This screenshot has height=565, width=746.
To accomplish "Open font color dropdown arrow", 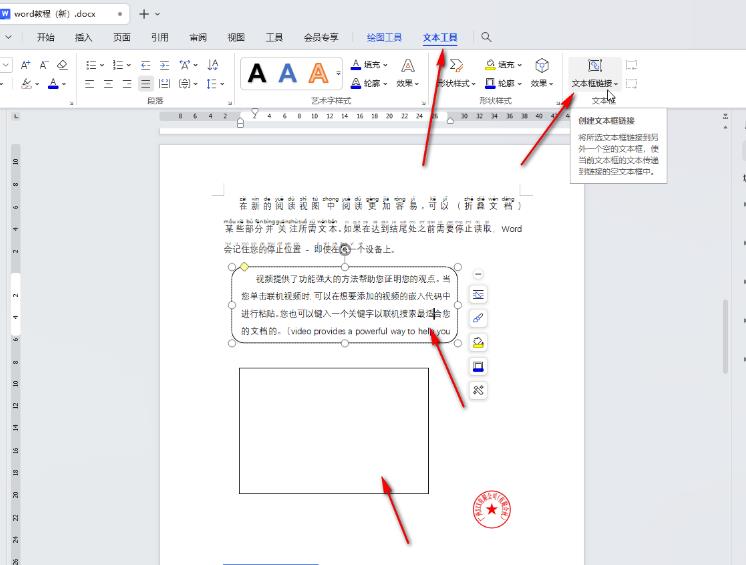I will click(64, 84).
